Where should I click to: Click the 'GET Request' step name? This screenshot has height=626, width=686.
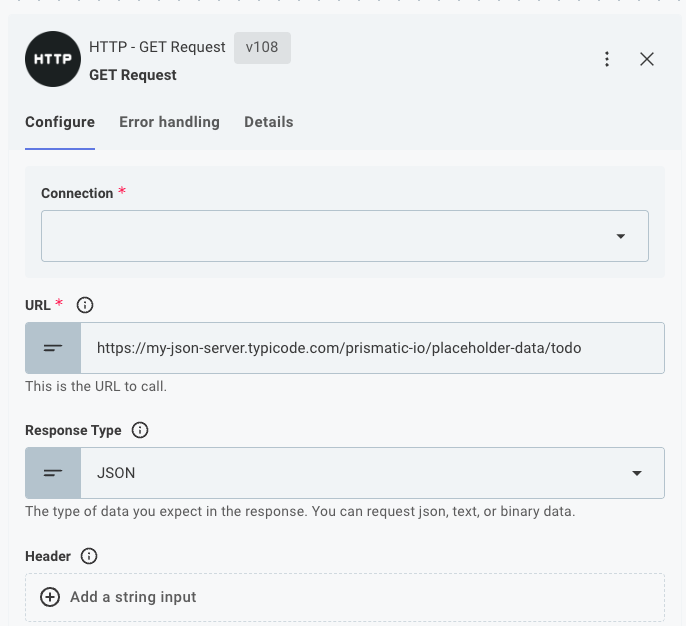click(x=133, y=75)
